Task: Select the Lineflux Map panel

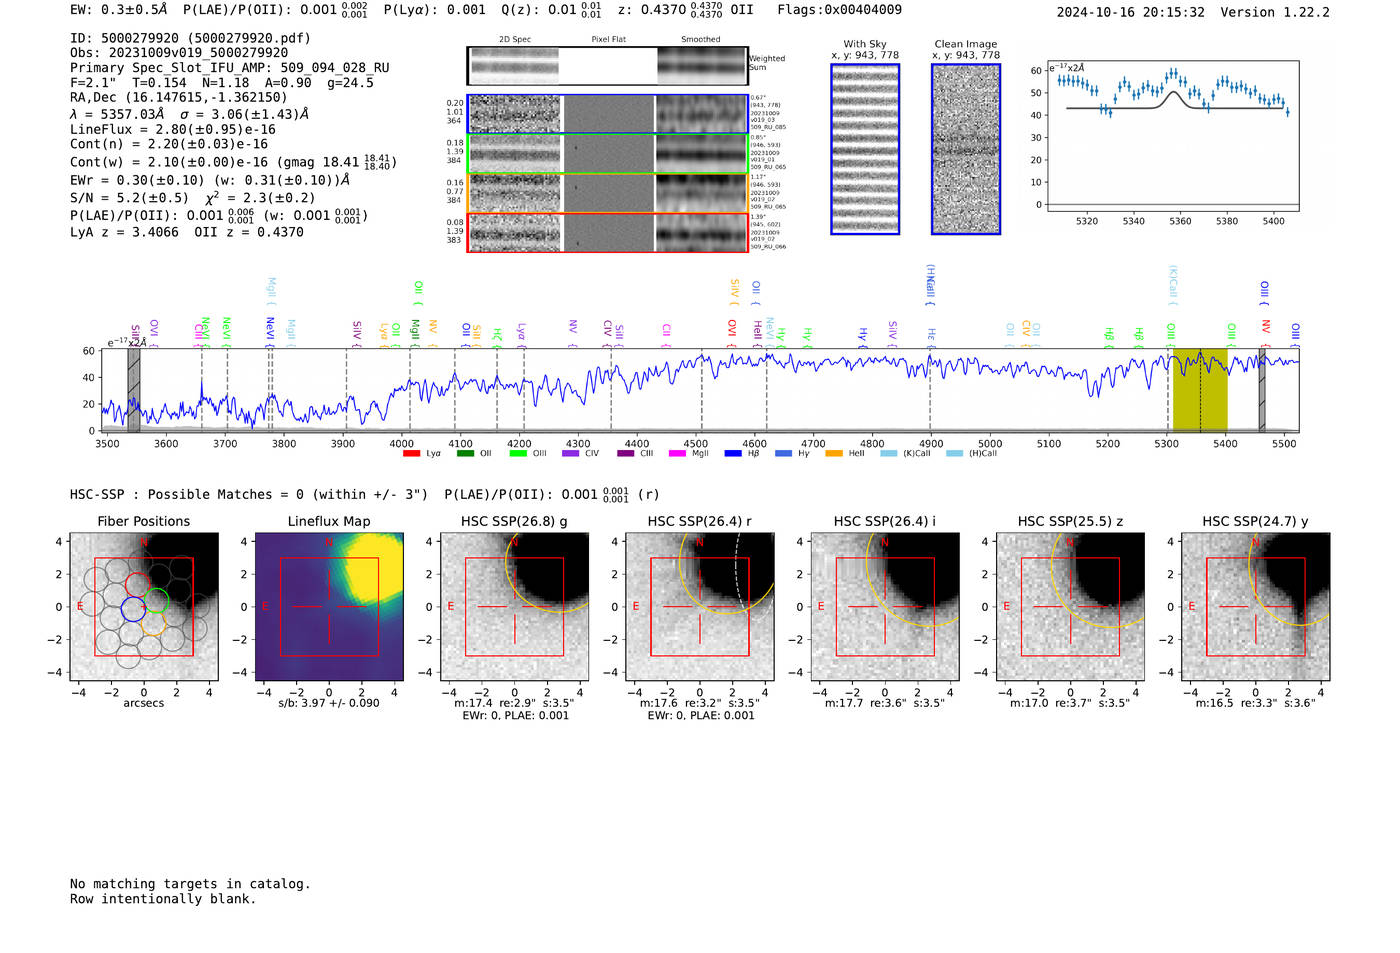Action: click(x=329, y=606)
